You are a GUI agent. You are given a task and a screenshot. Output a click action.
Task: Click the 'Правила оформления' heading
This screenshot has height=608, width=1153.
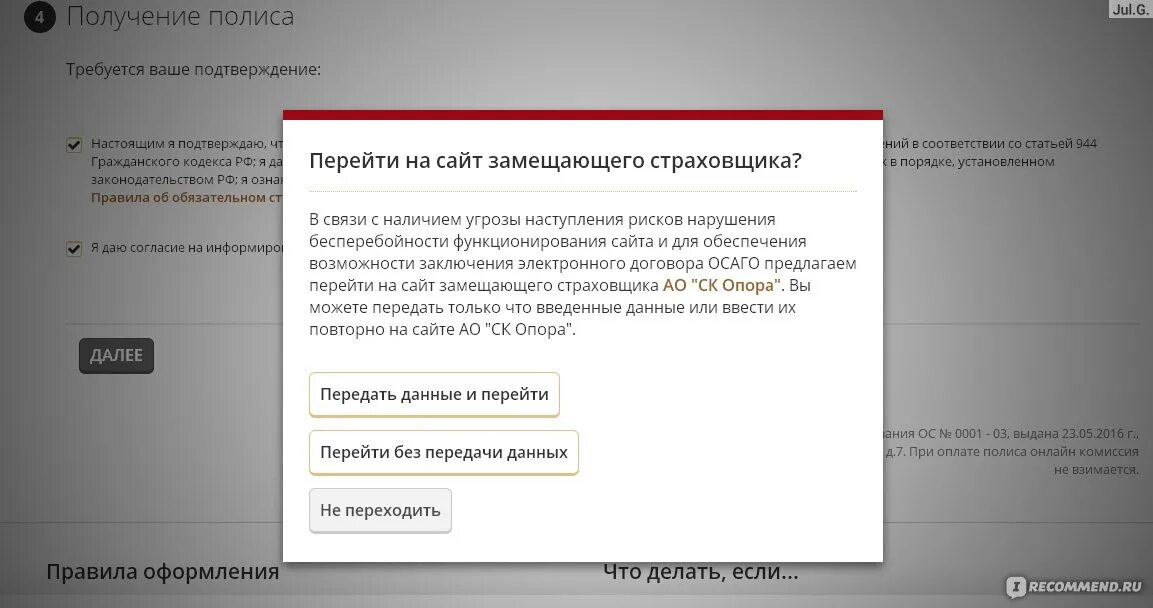(x=163, y=571)
